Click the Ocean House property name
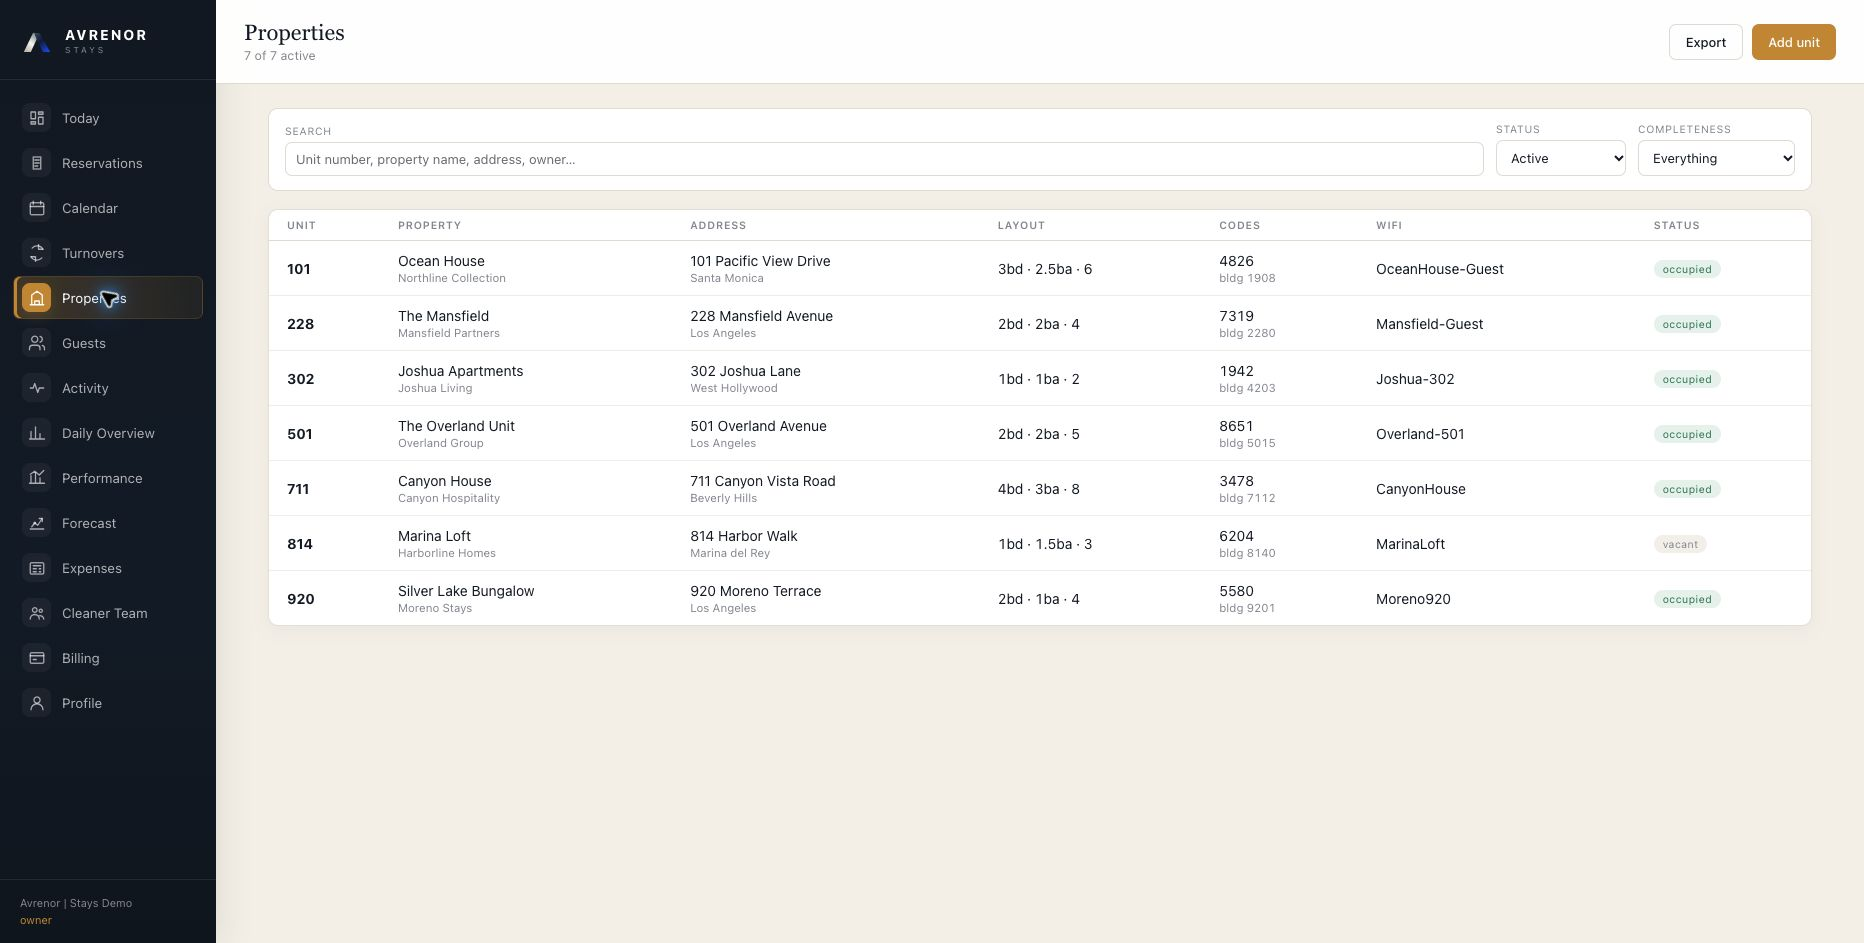Image resolution: width=1864 pixels, height=943 pixels. pyautogui.click(x=441, y=261)
